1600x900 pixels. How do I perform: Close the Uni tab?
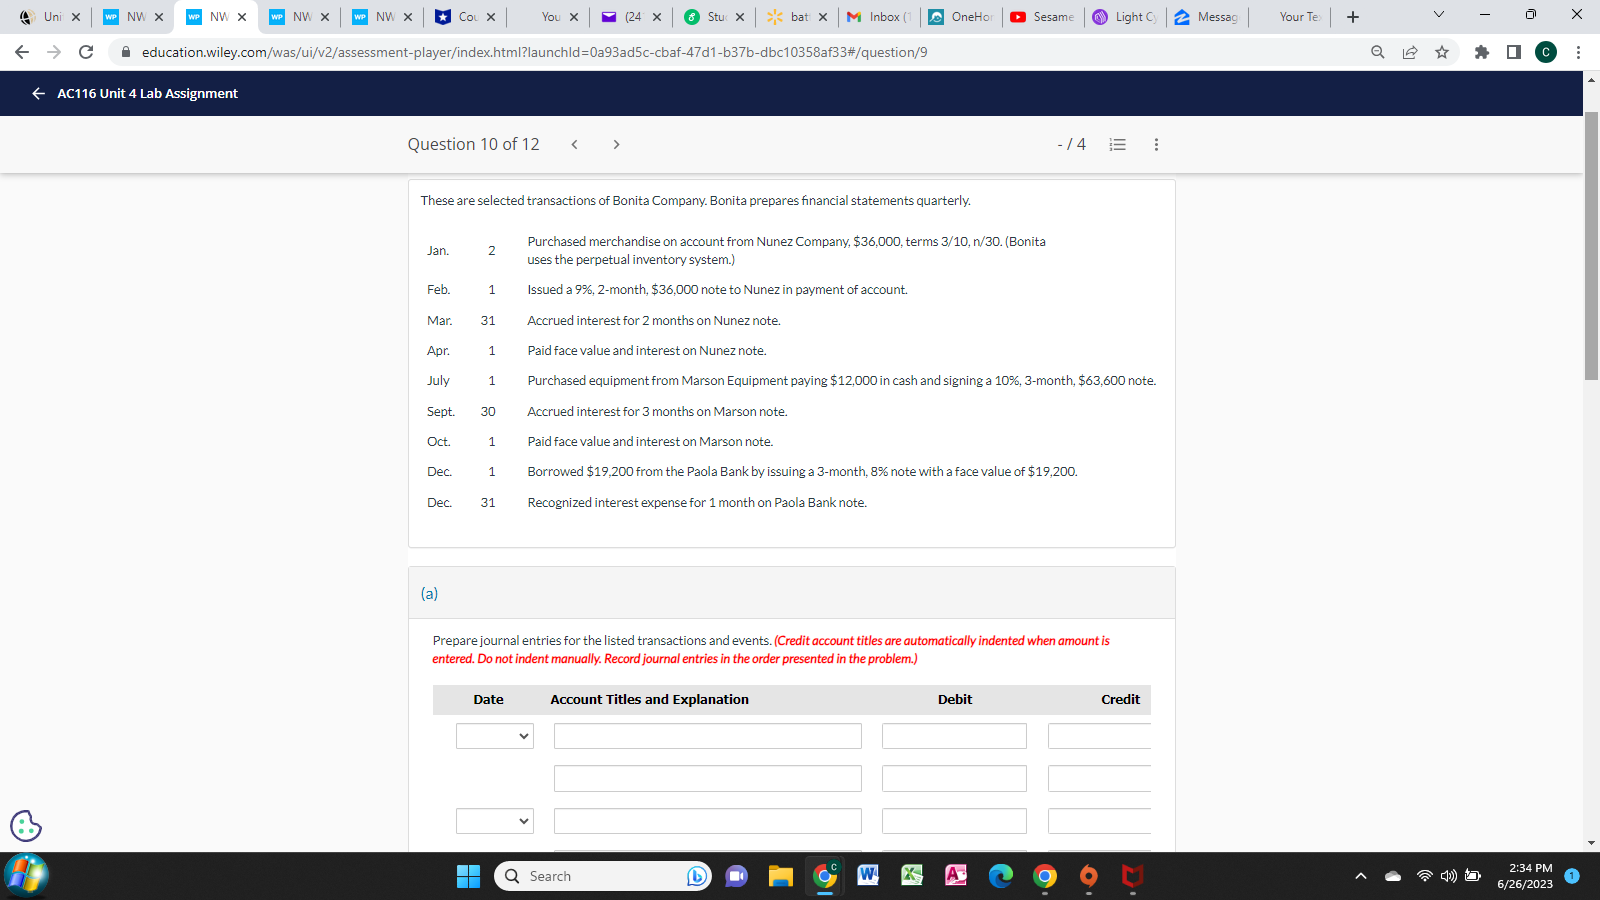point(76,17)
